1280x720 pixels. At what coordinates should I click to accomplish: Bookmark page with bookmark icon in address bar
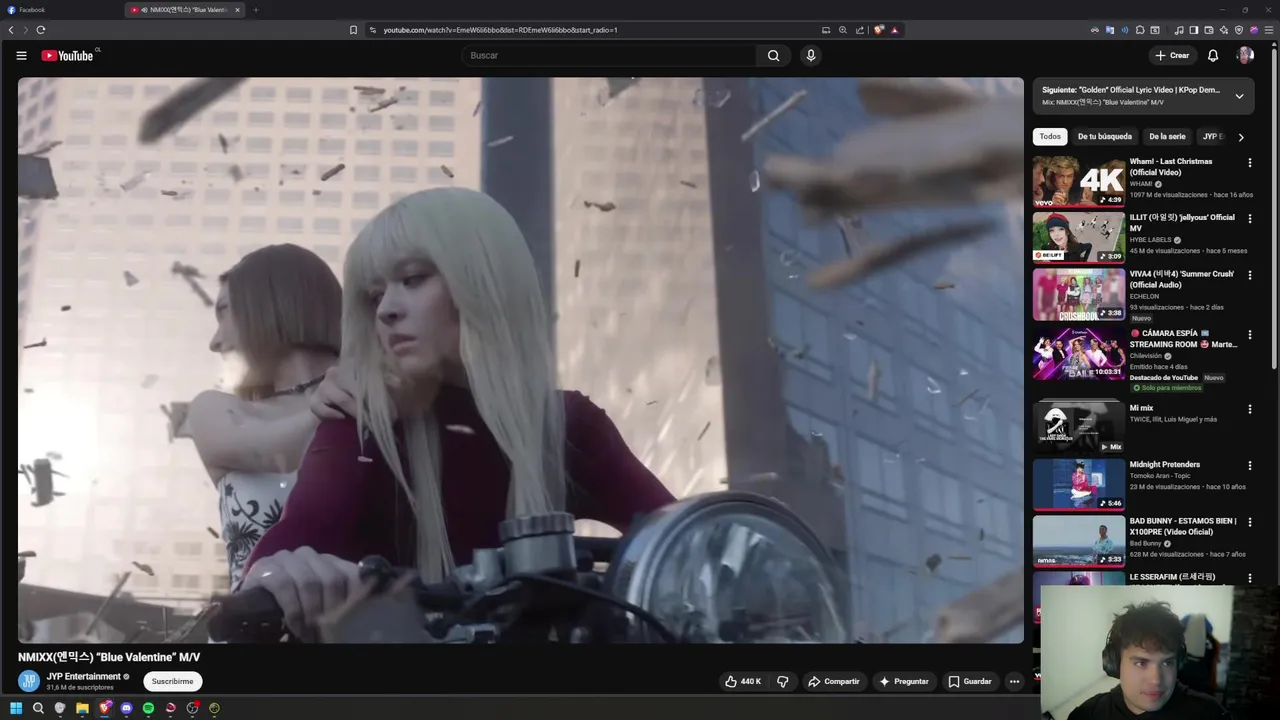(x=353, y=30)
